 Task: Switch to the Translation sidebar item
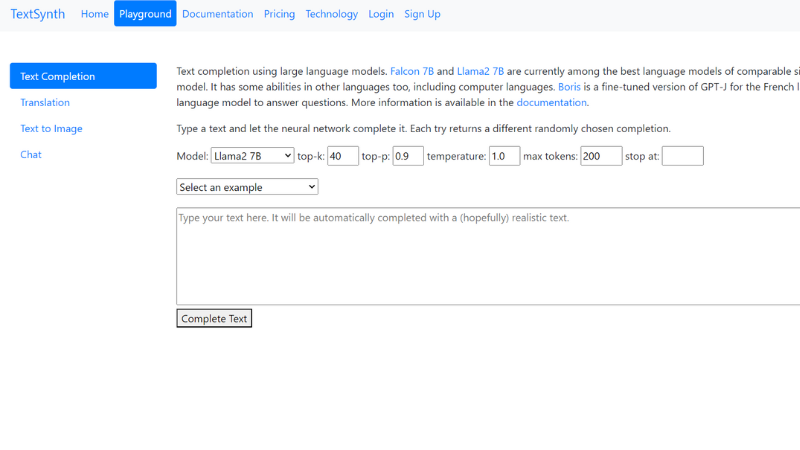[45, 102]
